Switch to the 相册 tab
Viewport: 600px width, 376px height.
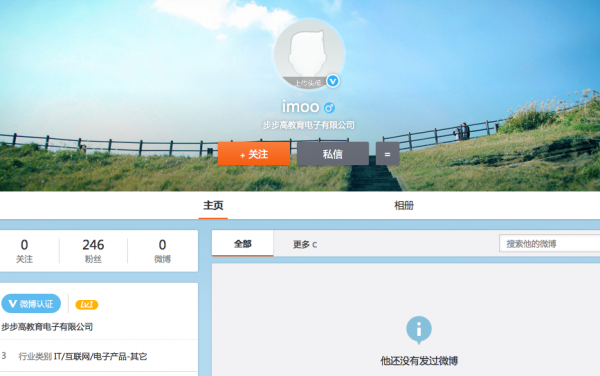[x=404, y=205]
